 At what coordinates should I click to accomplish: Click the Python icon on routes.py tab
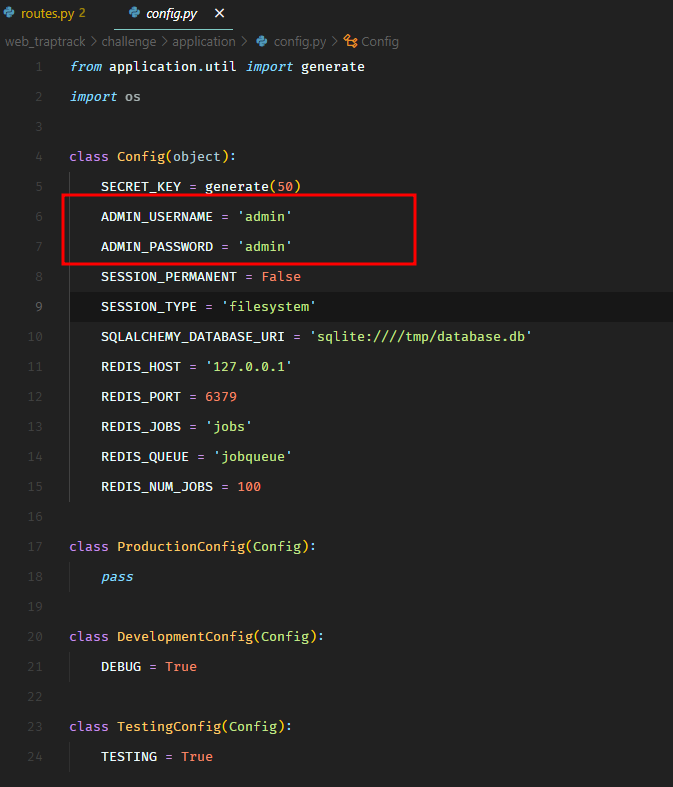tap(9, 13)
